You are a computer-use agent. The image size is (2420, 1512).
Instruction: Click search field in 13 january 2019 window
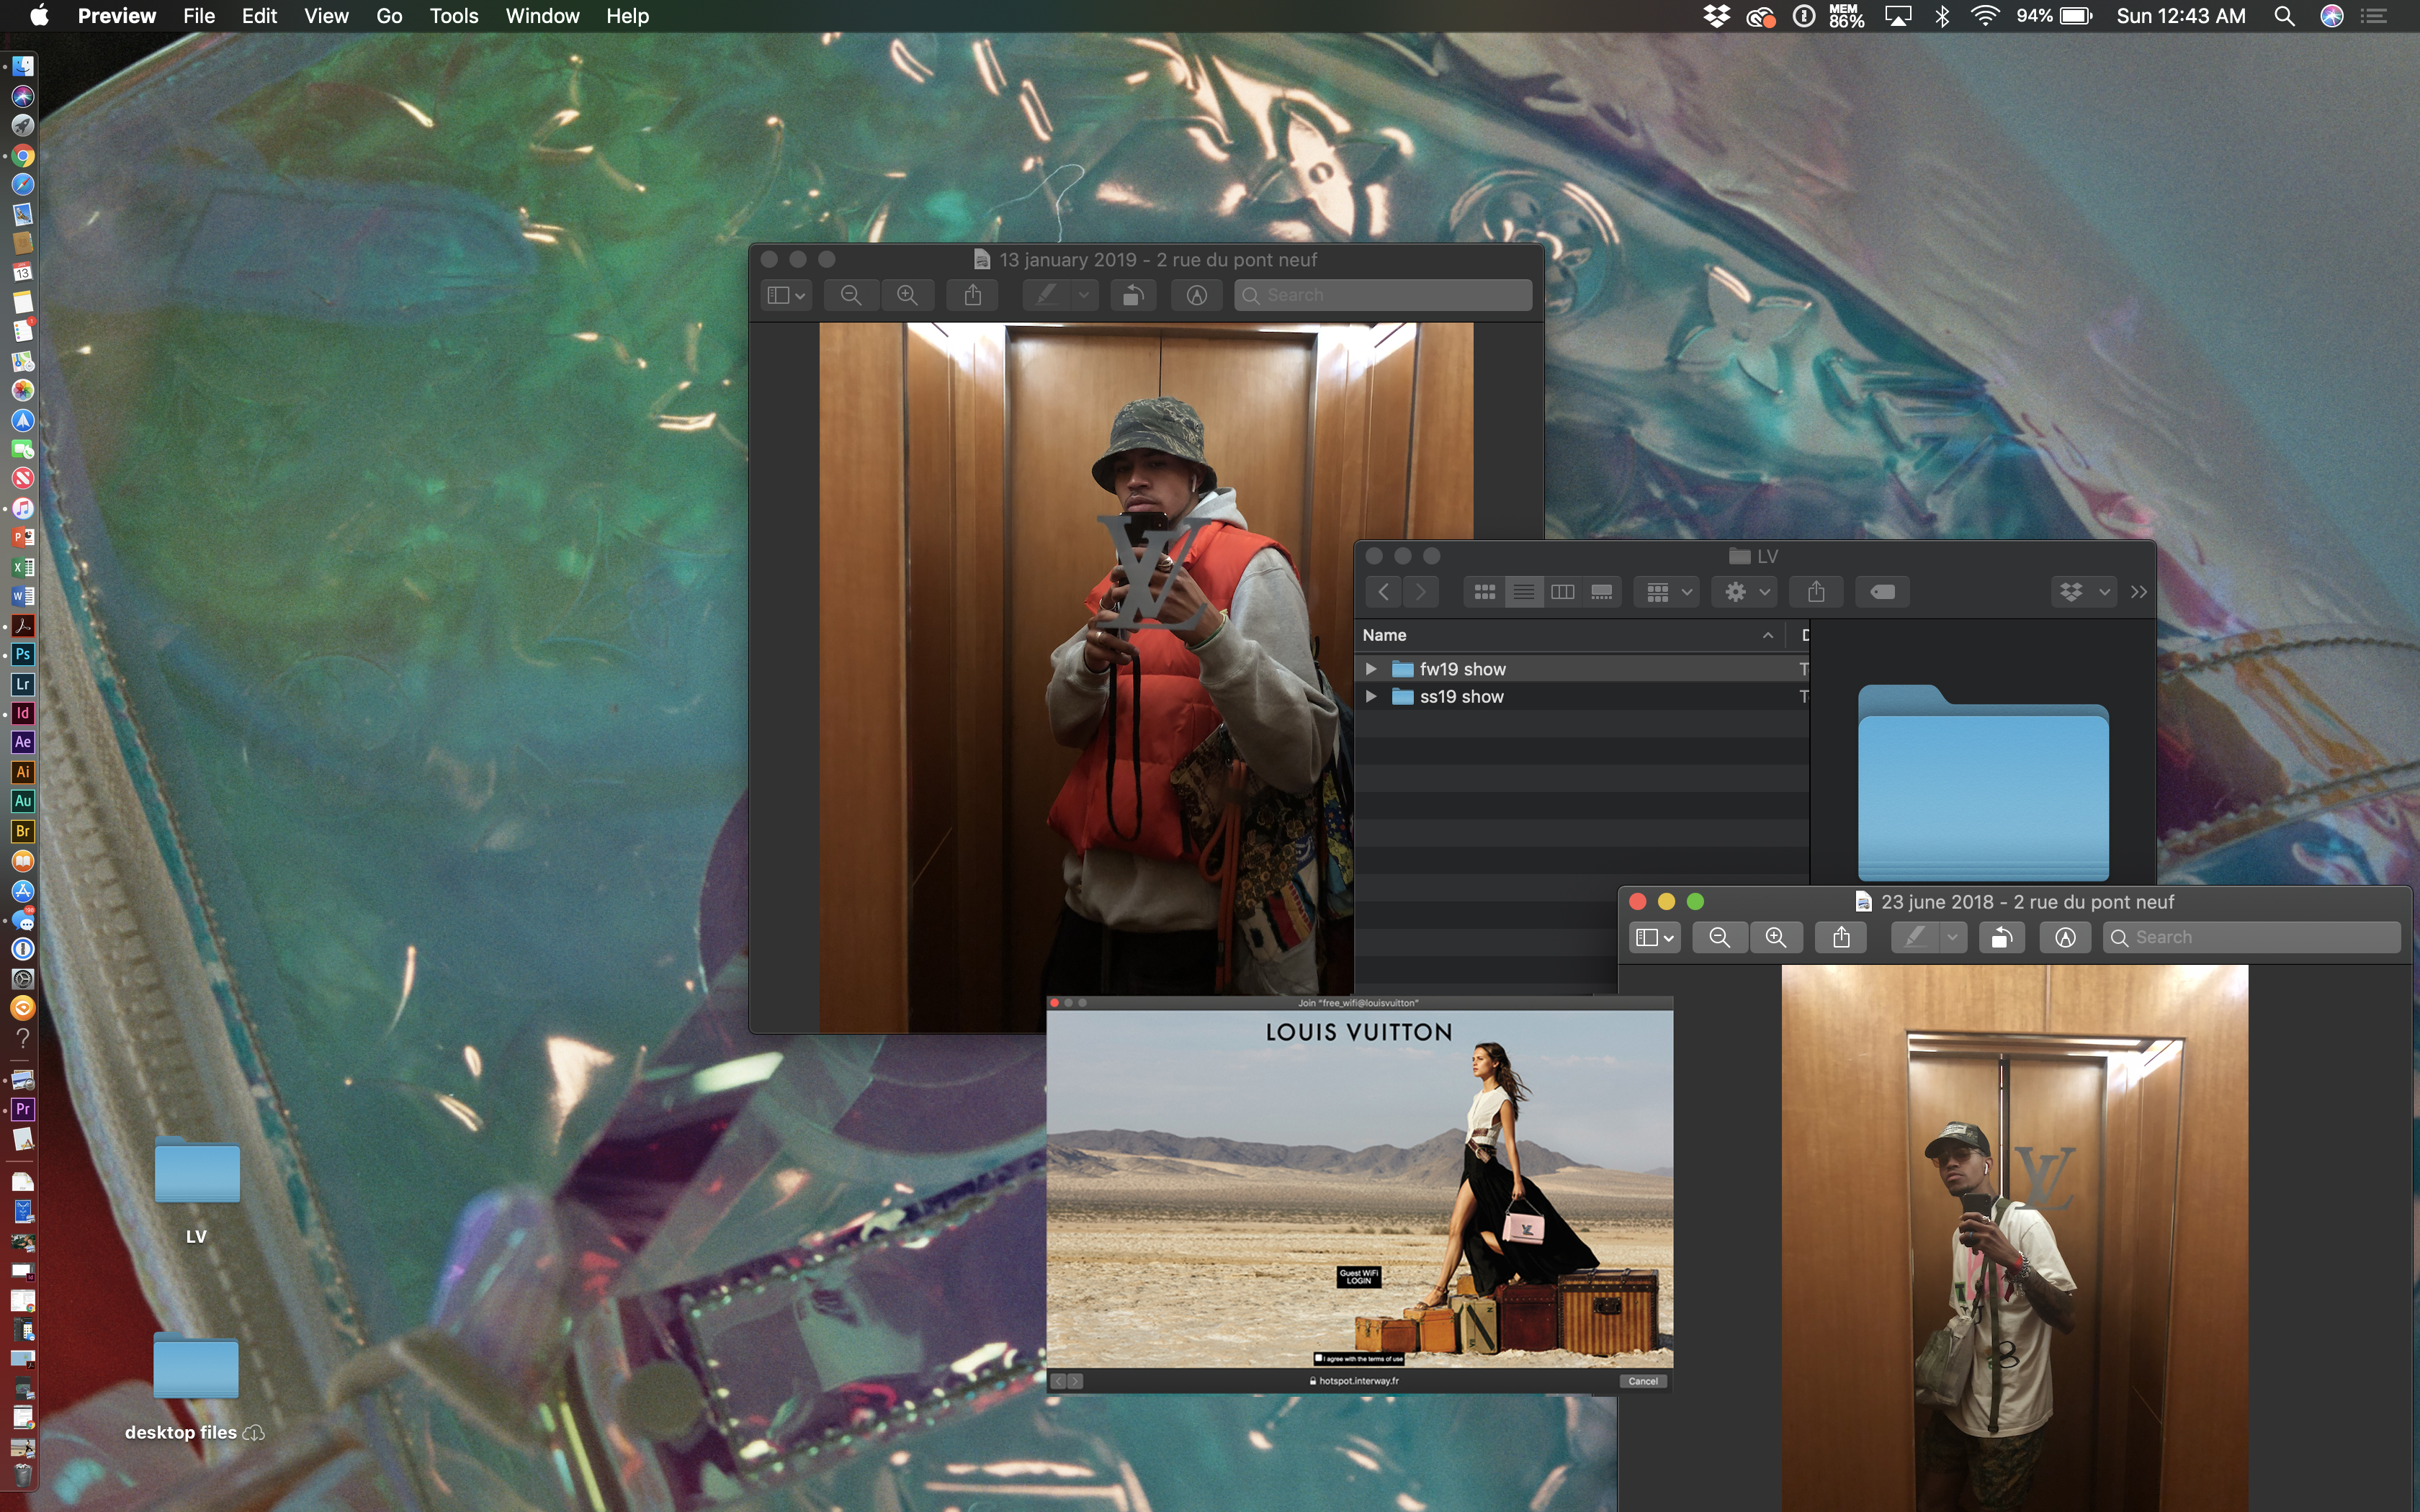1383,295
